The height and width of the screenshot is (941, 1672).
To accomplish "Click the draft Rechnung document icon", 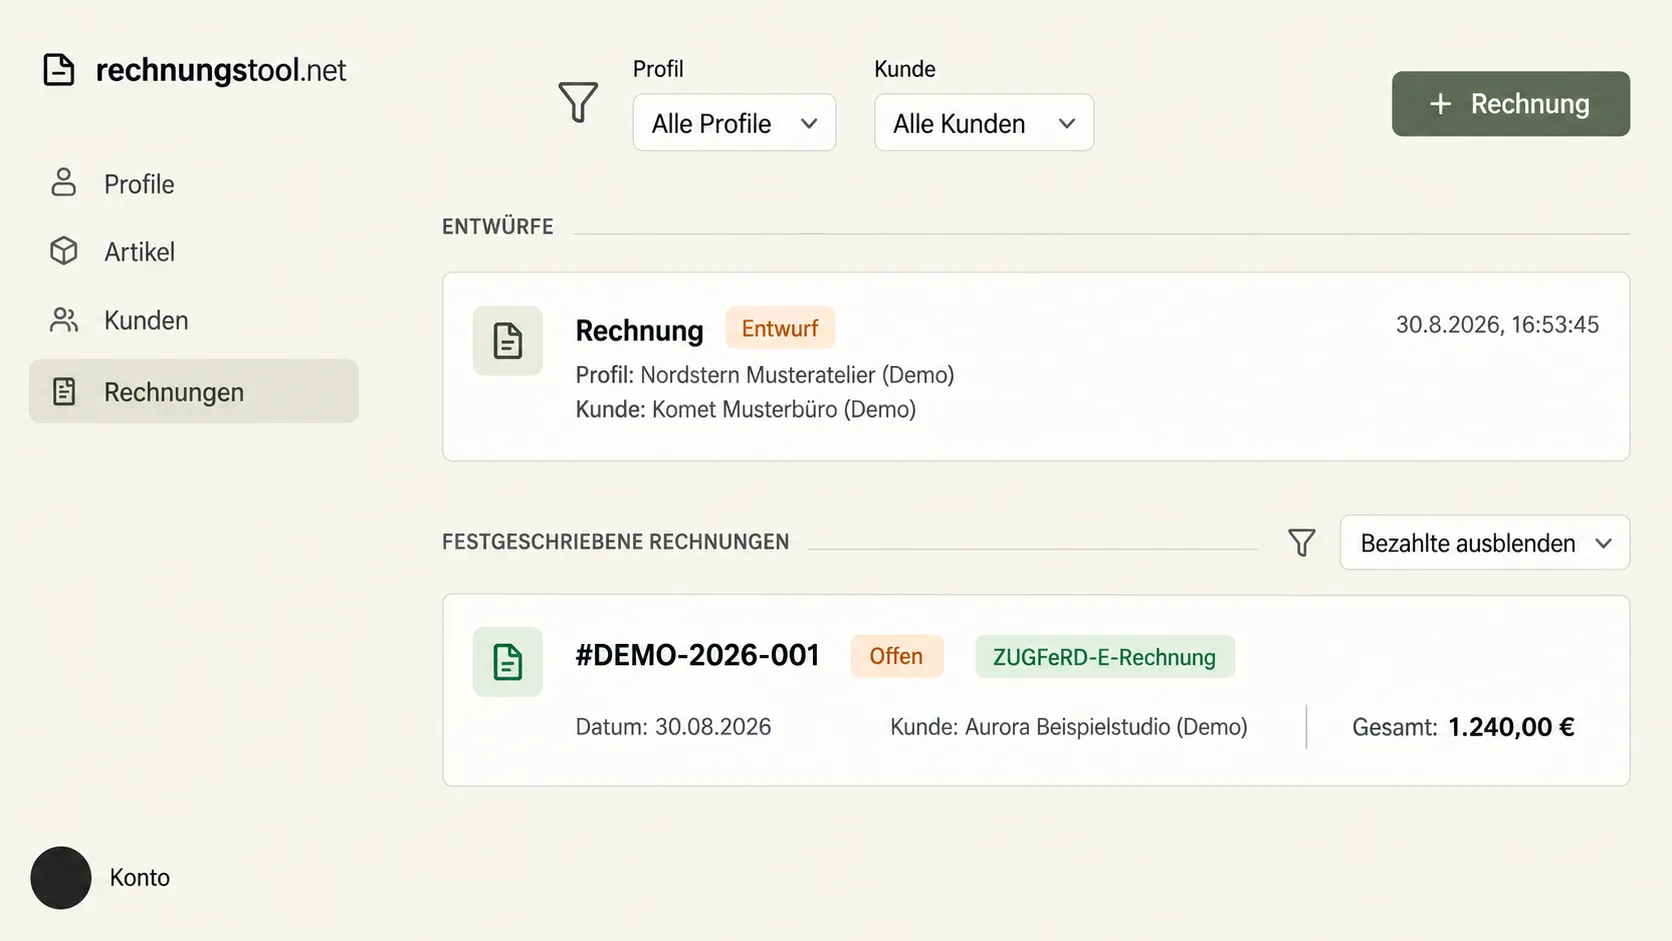I will click(x=508, y=341).
